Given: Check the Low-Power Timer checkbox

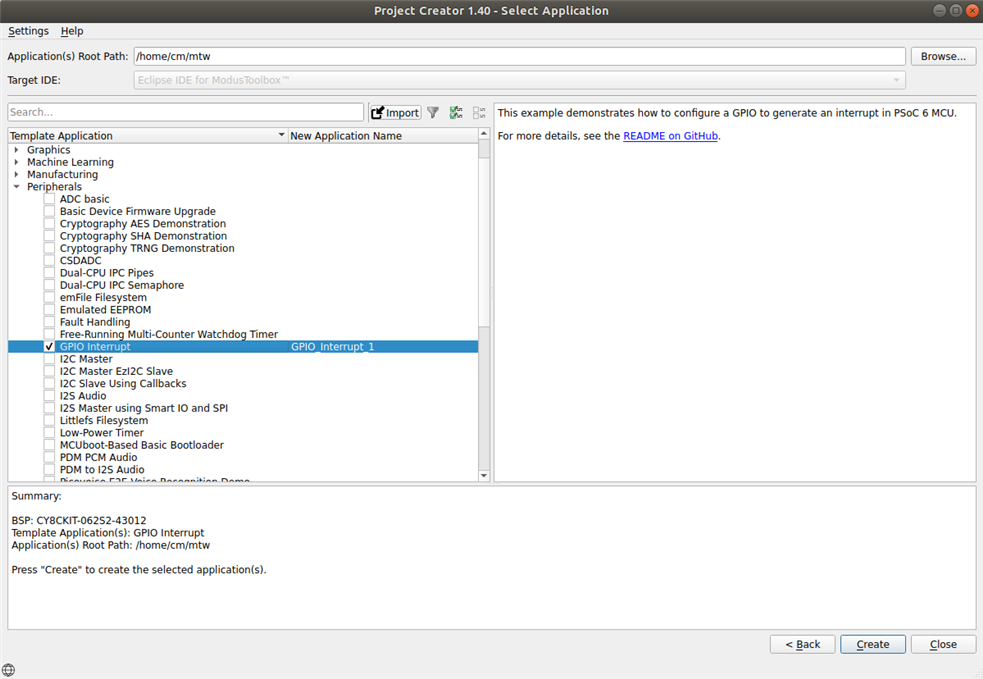Looking at the screenshot, I should pyautogui.click(x=49, y=433).
